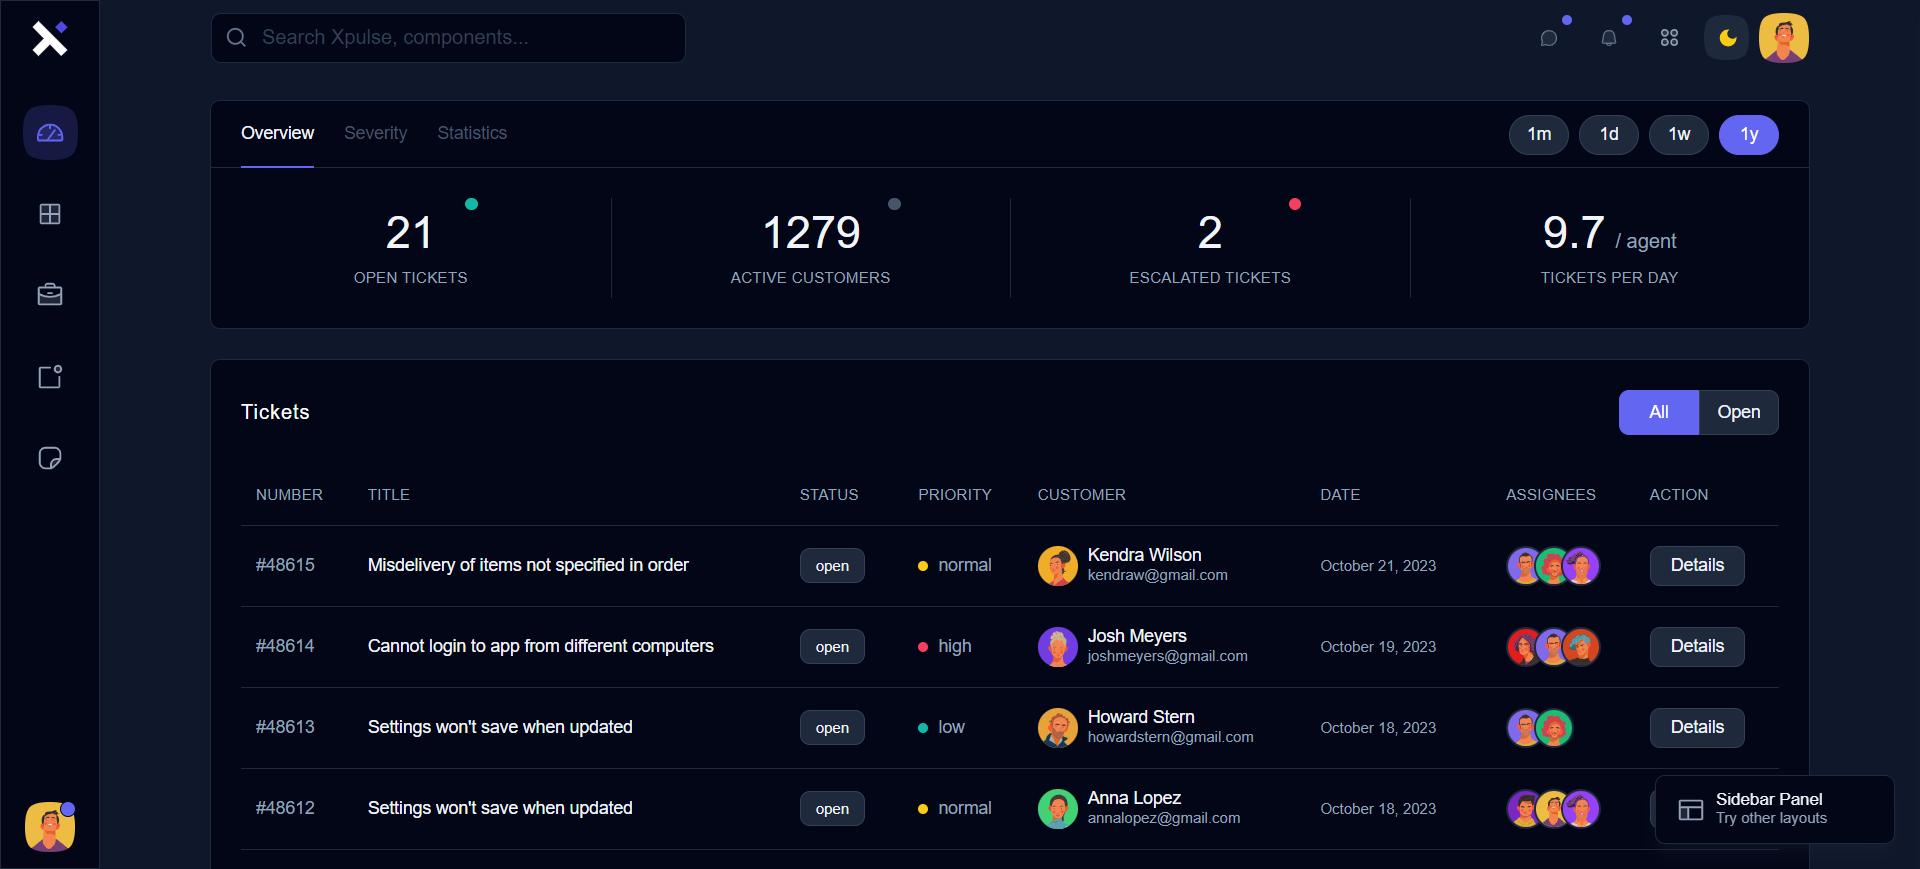Click the Xpulse logo icon

point(49,38)
